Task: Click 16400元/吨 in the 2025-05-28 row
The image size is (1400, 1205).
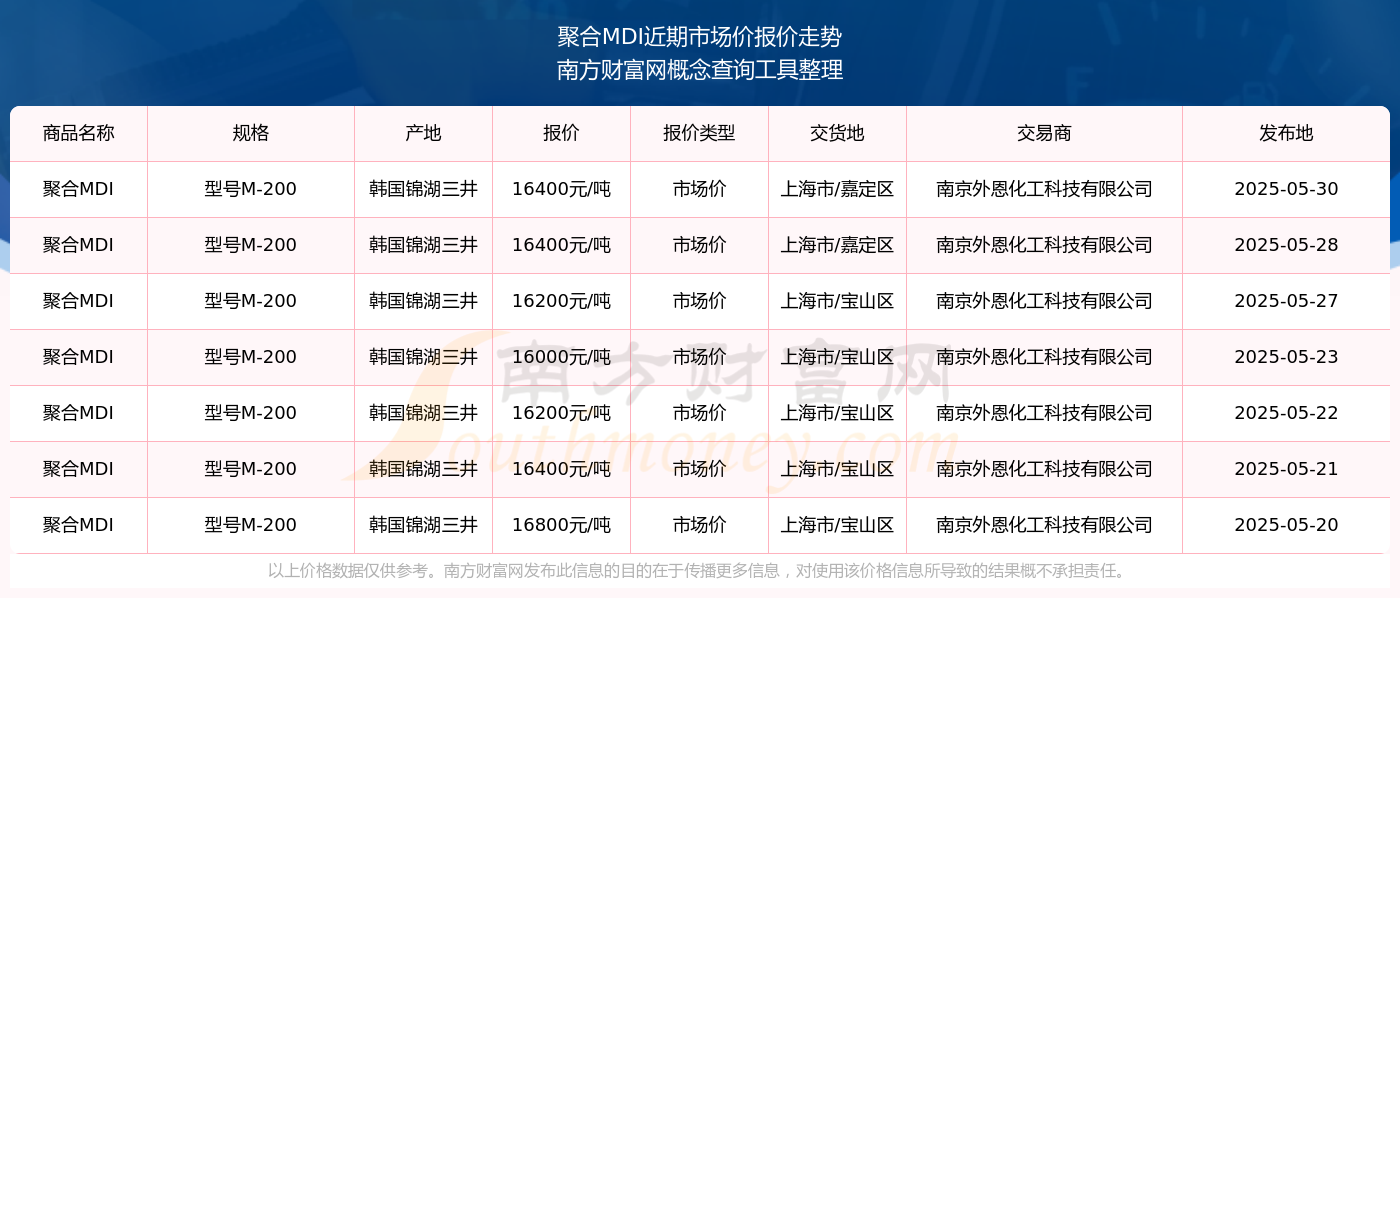Action: [x=562, y=245]
